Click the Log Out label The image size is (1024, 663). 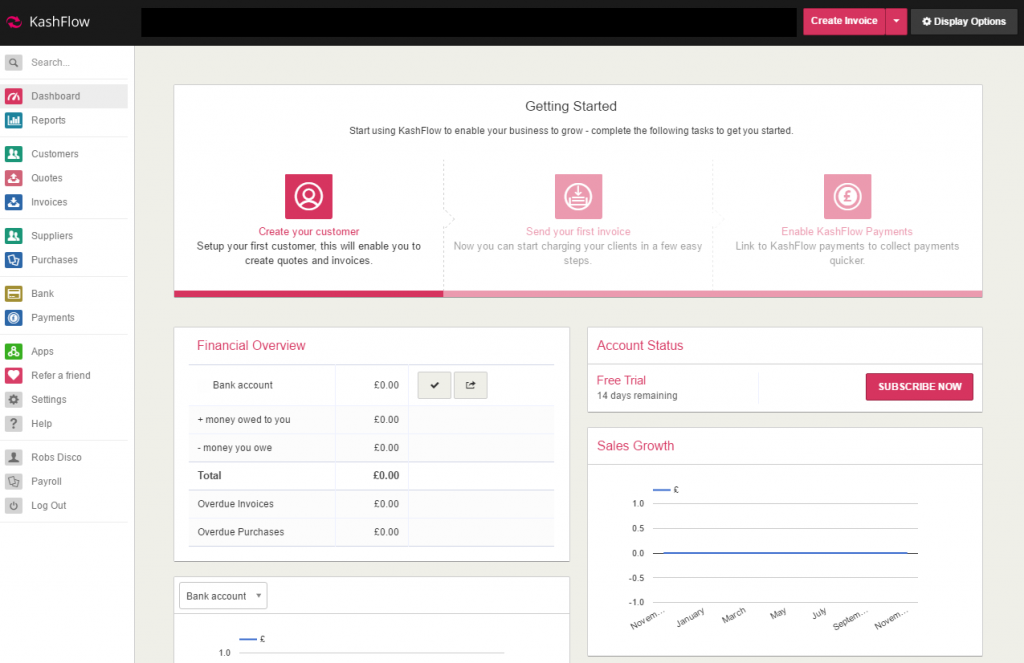49,506
